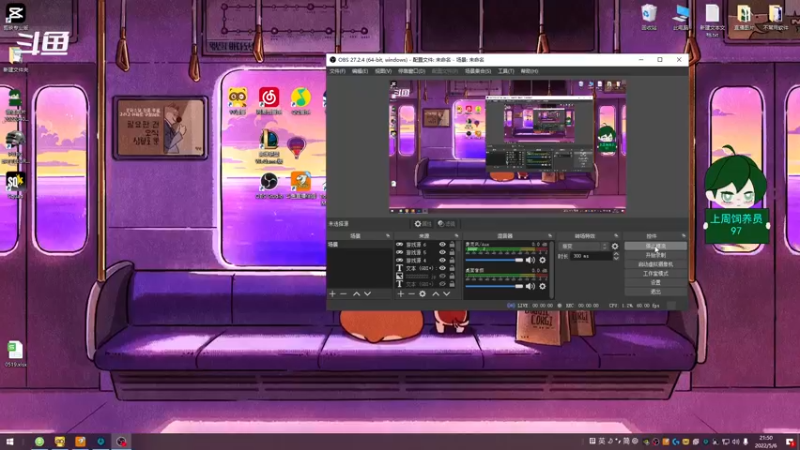Toggle the lock on the first source row
800x450 pixels.
coord(452,245)
